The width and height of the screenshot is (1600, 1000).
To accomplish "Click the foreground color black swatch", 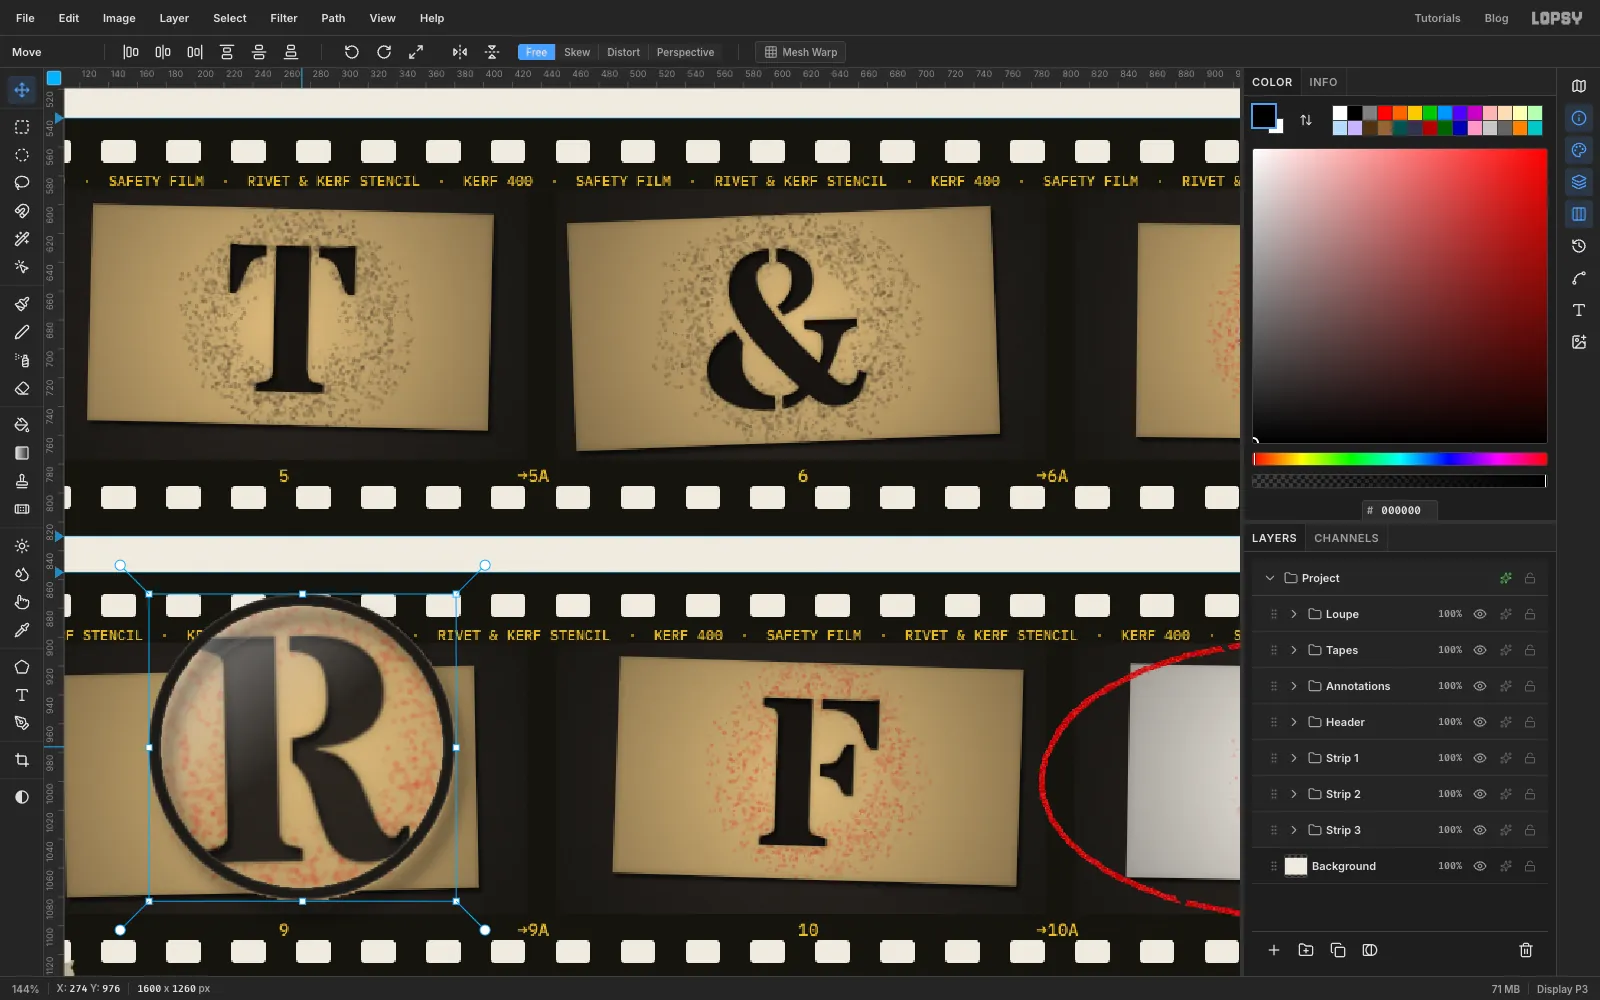I will [x=1263, y=116].
